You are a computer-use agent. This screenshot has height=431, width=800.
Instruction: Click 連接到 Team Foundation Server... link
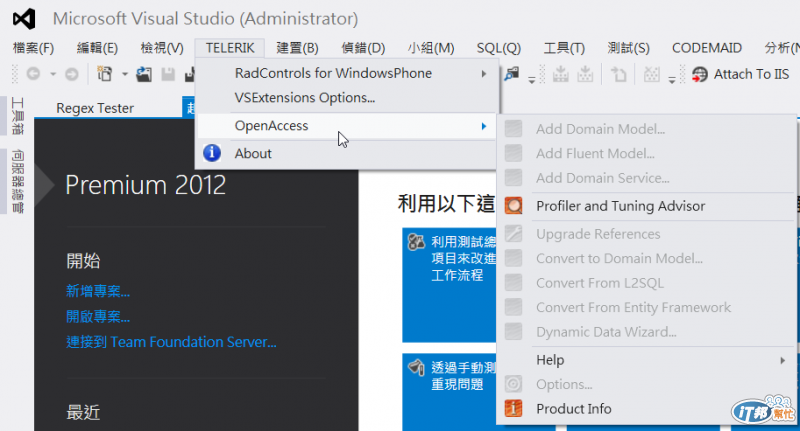(x=171, y=342)
